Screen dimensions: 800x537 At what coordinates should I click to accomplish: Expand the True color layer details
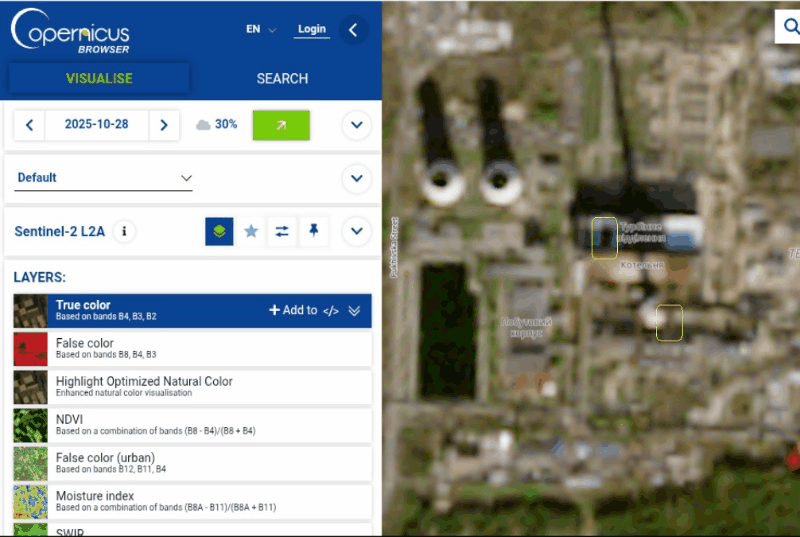coord(354,311)
